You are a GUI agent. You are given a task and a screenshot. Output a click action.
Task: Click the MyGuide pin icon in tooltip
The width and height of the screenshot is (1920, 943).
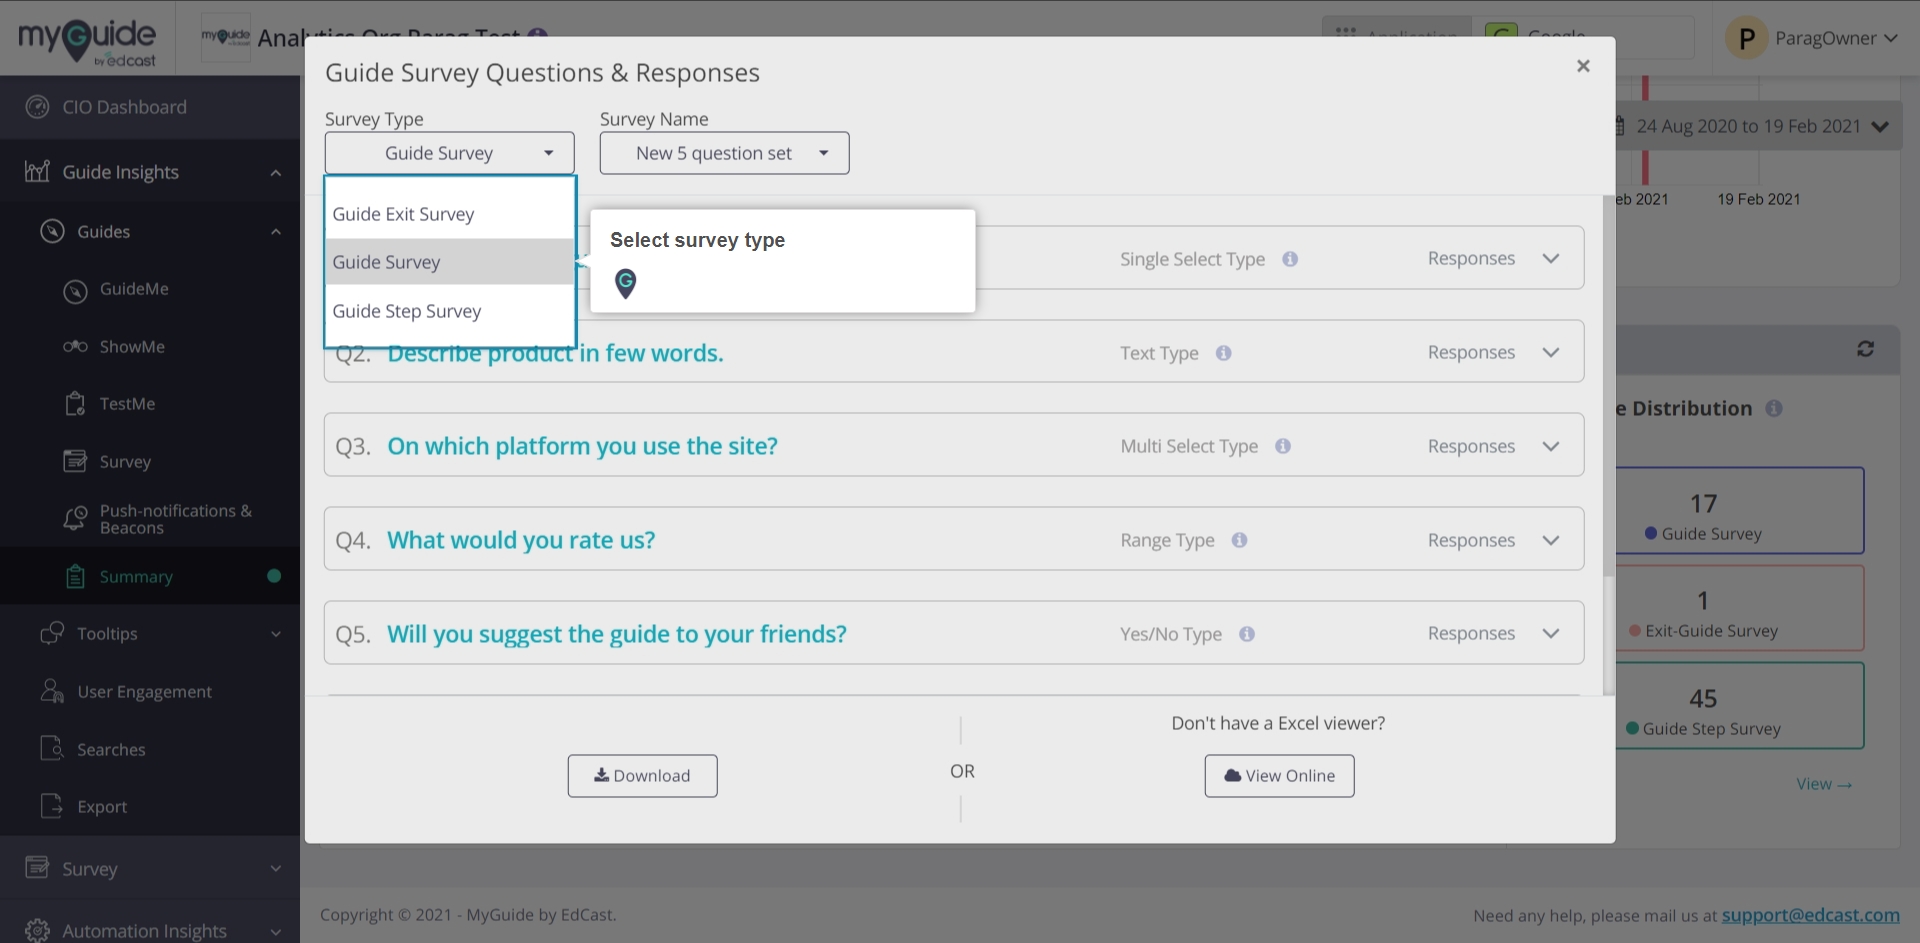click(626, 284)
